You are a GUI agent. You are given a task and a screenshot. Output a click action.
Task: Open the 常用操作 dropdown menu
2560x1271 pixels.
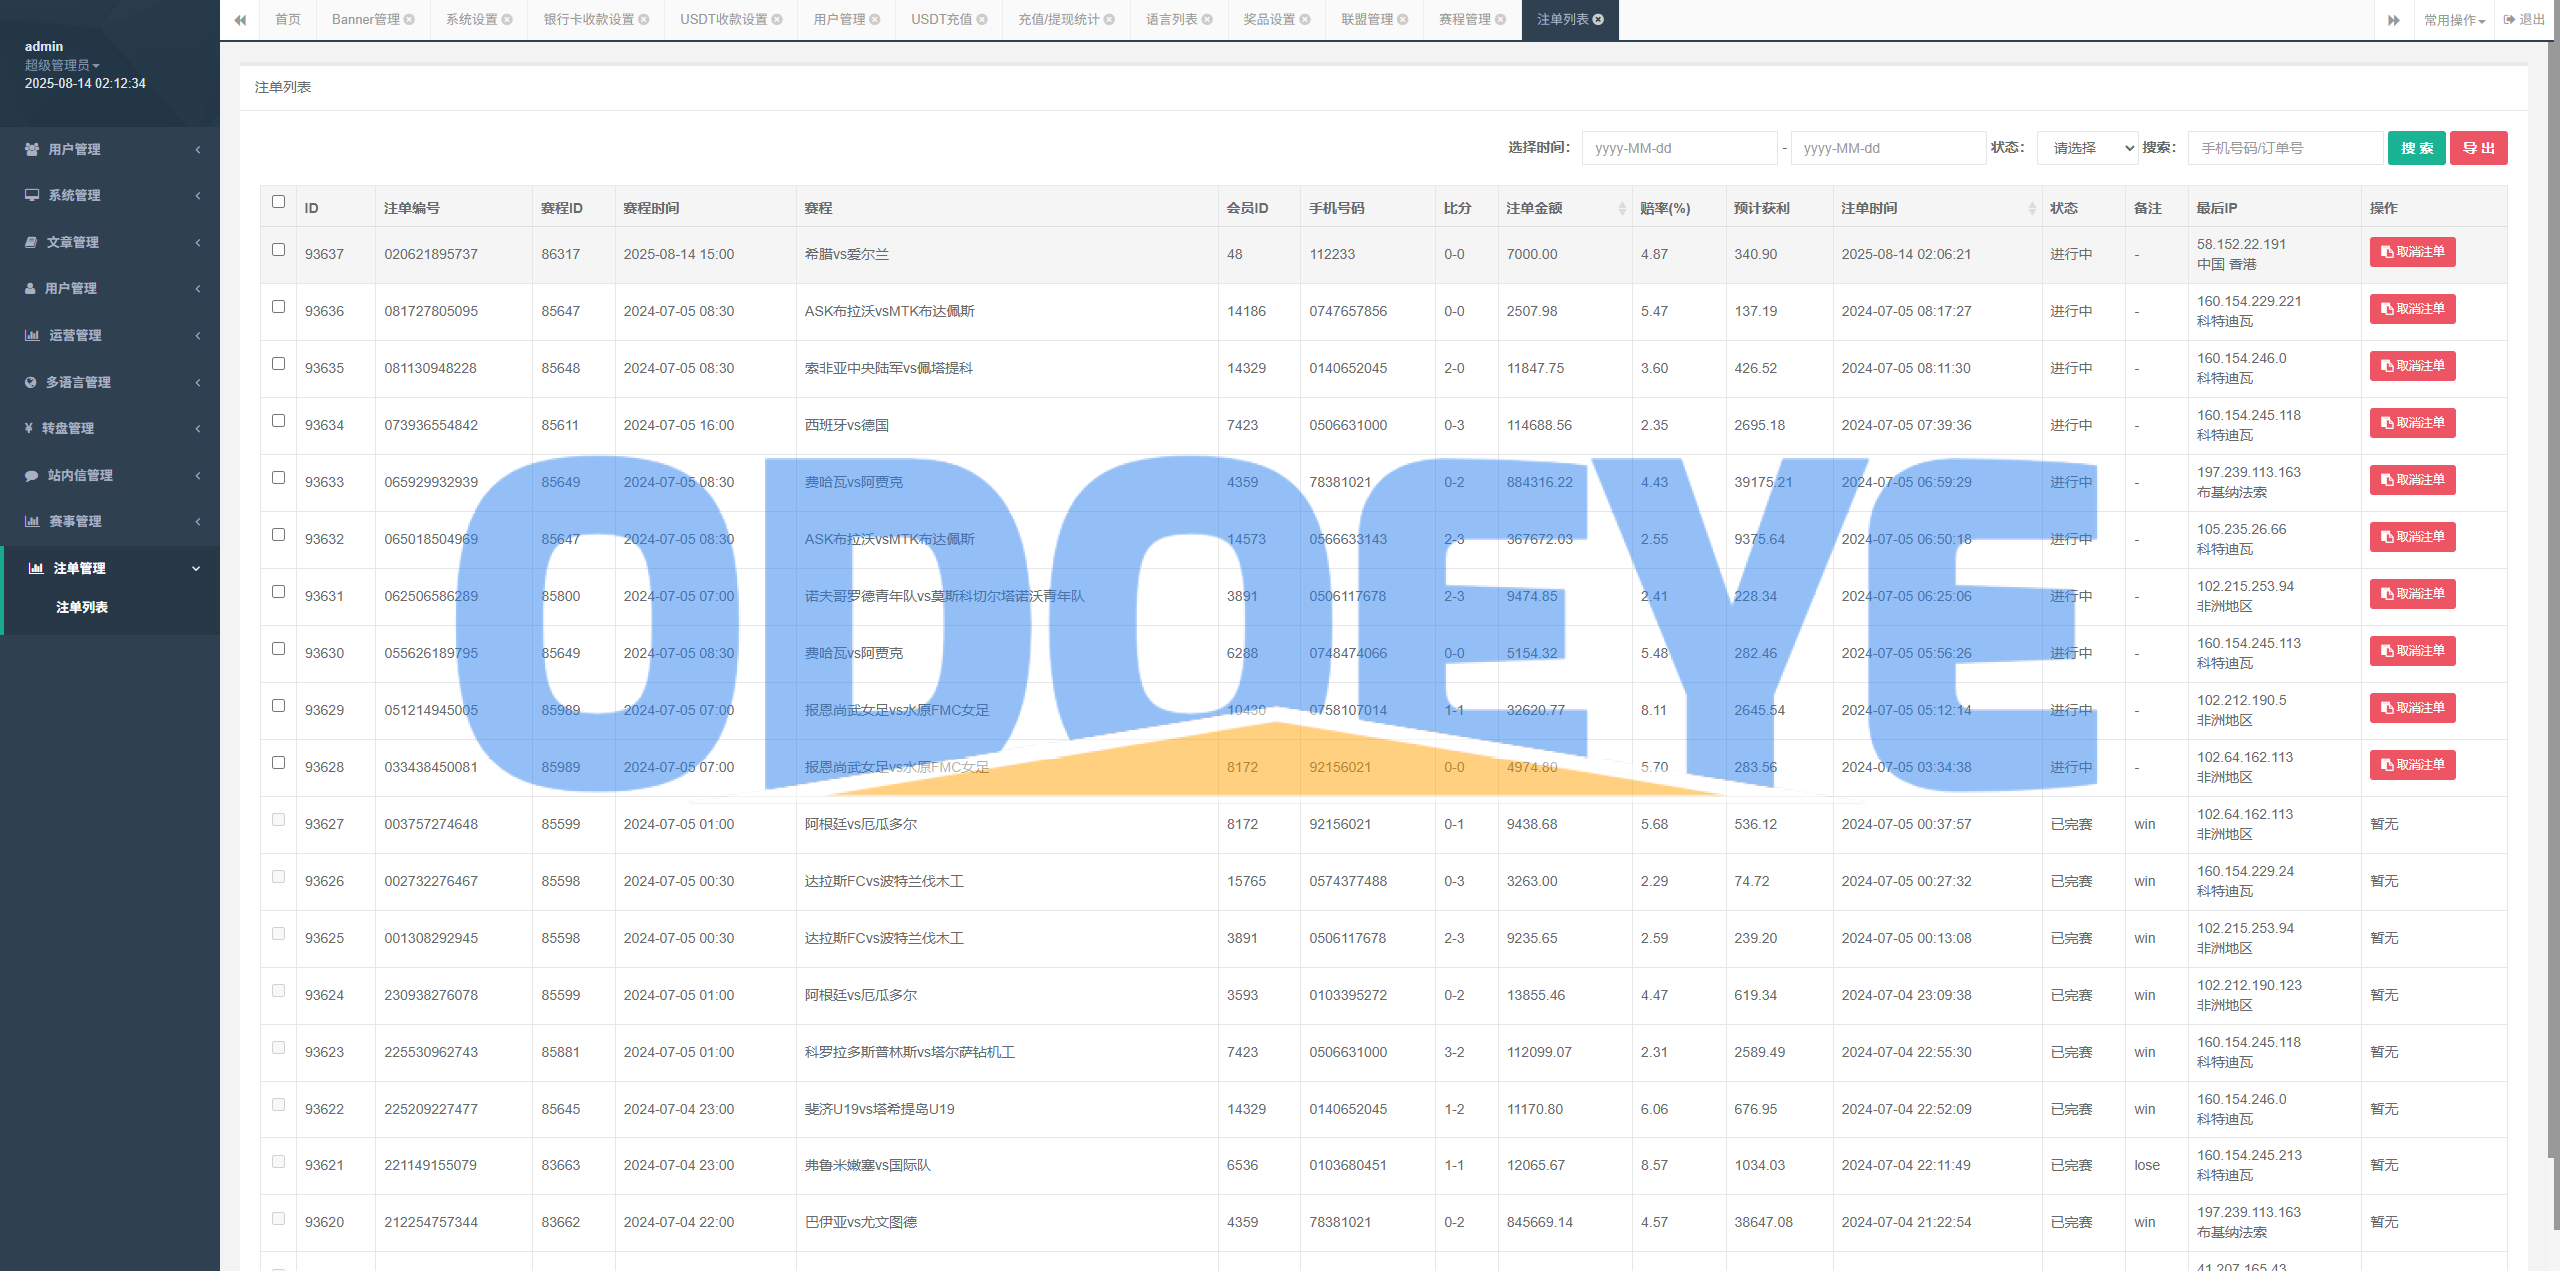click(x=2454, y=20)
